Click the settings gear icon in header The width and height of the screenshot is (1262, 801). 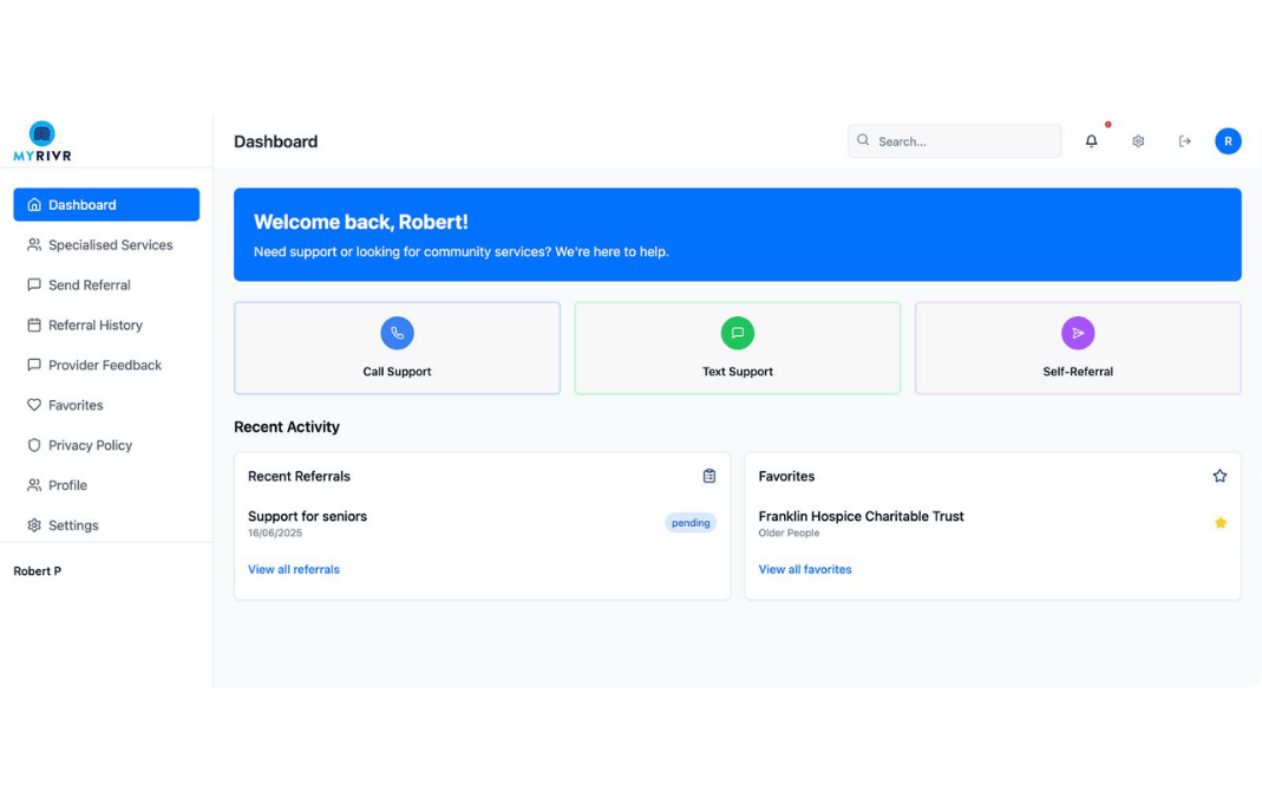[1138, 142]
